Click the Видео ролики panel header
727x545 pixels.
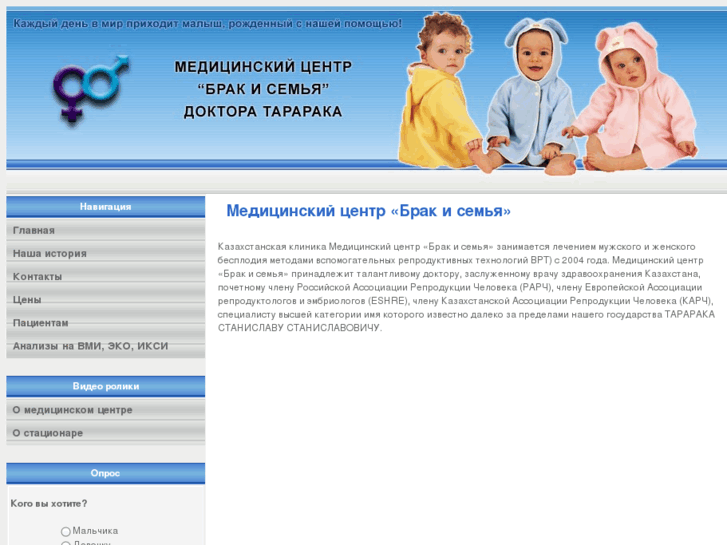tap(106, 386)
